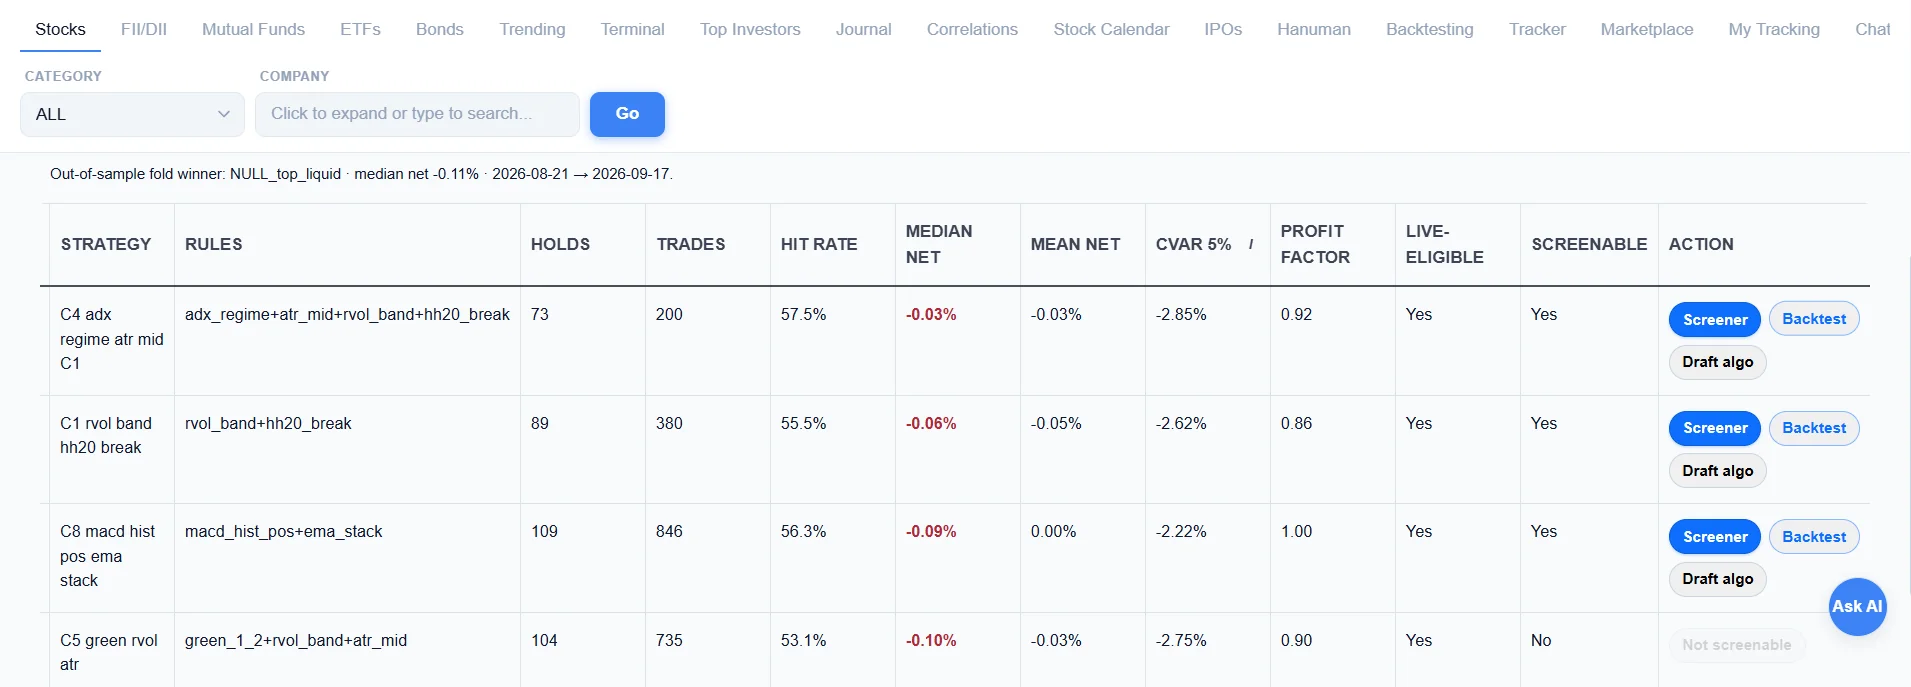Go to the Marketplace tab
The height and width of the screenshot is (687, 1911).
1647,29
